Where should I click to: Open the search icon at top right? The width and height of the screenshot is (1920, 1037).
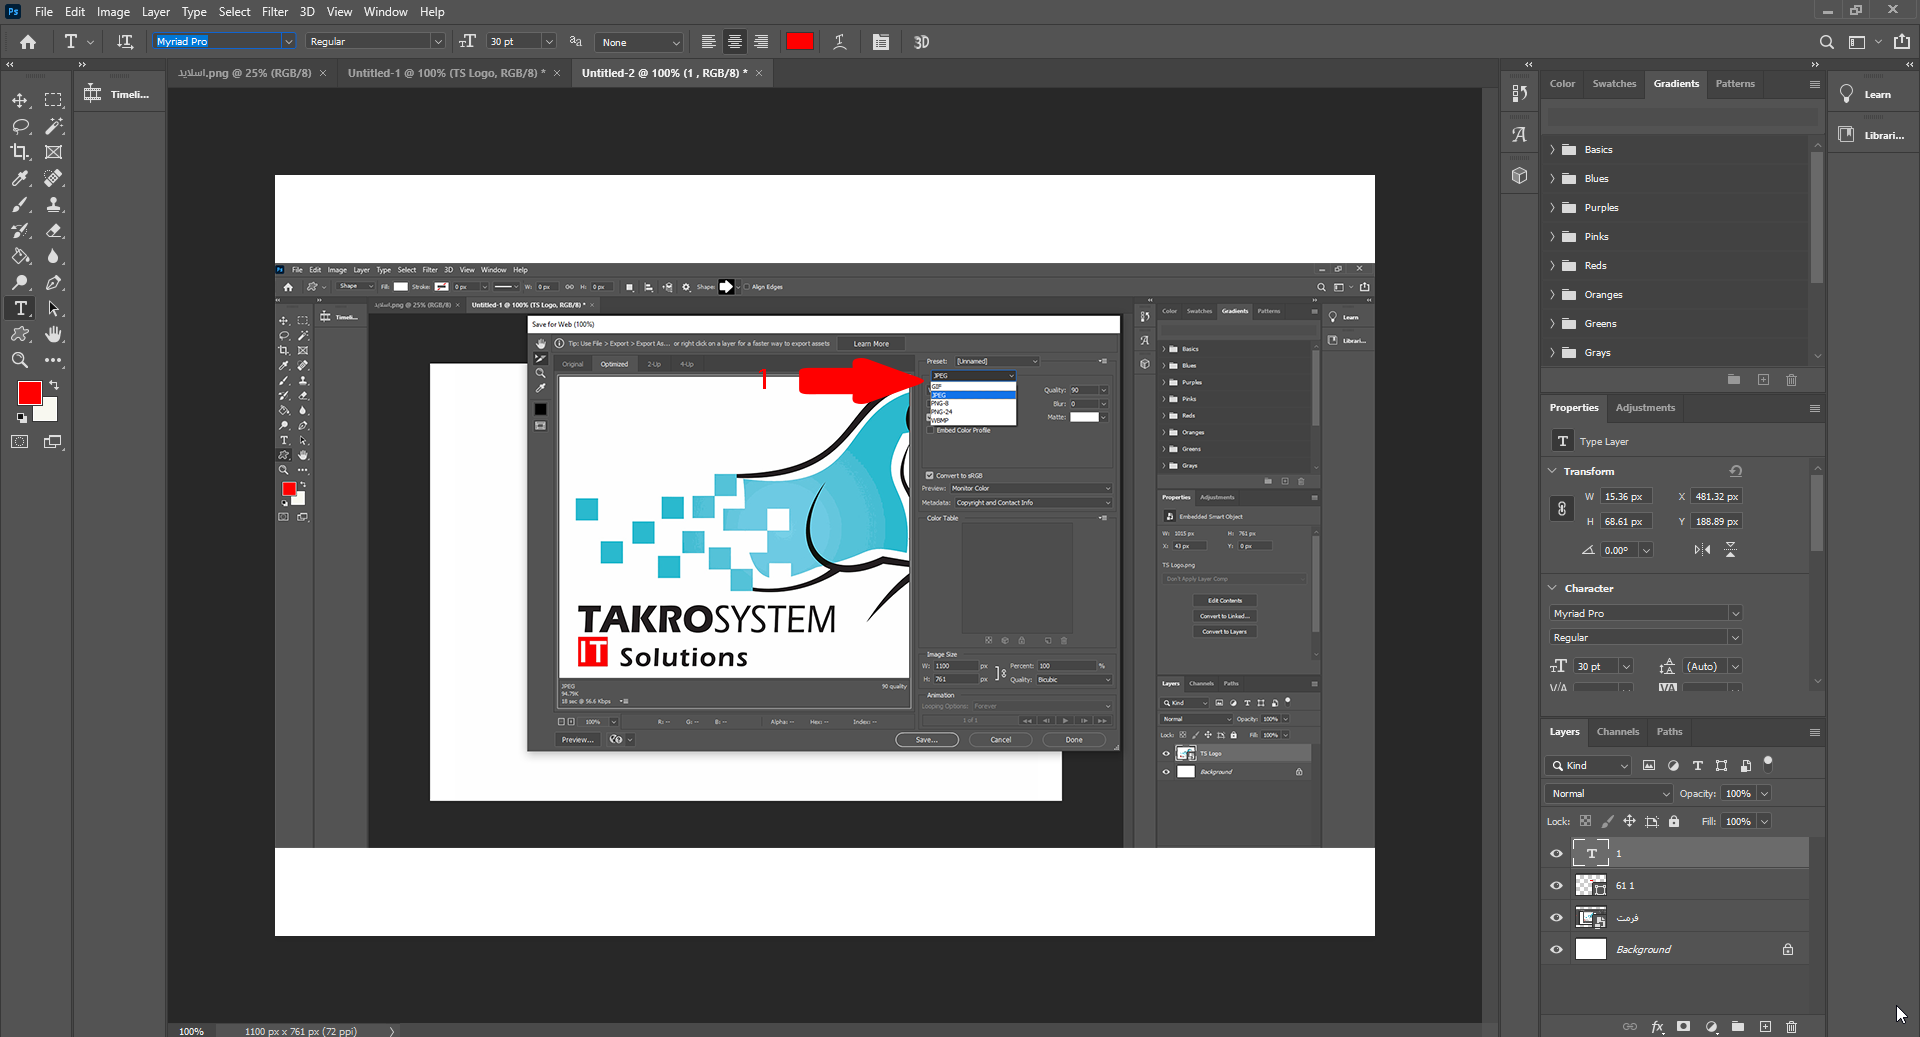[1826, 42]
